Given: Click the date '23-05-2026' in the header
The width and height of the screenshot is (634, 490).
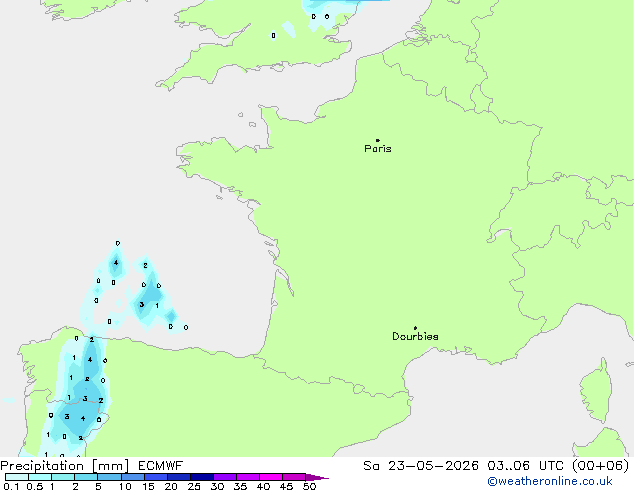Looking at the screenshot, I should tap(433, 466).
